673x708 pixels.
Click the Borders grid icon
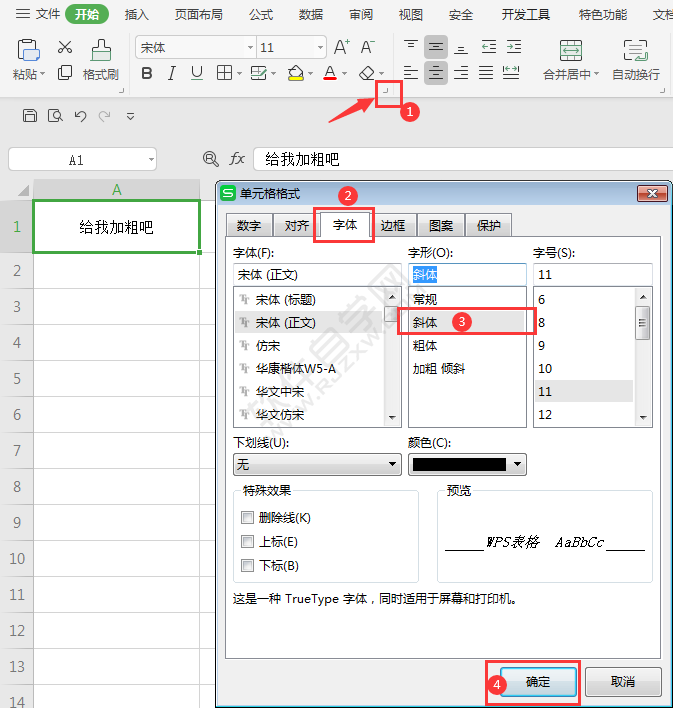click(224, 72)
